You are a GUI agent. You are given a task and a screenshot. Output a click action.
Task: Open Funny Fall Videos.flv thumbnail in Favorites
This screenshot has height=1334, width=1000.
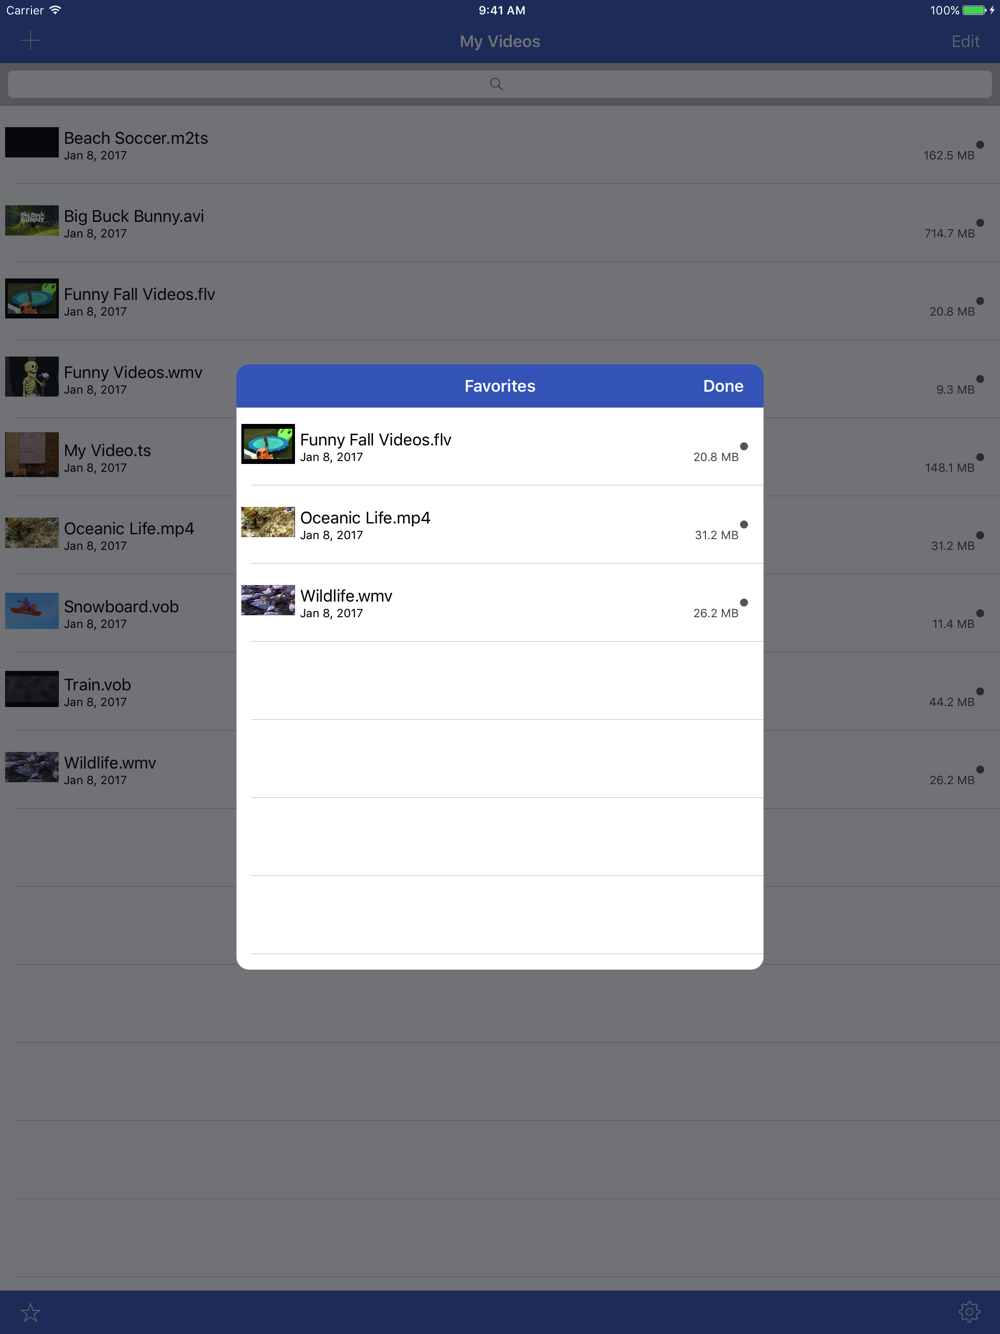tap(268, 444)
